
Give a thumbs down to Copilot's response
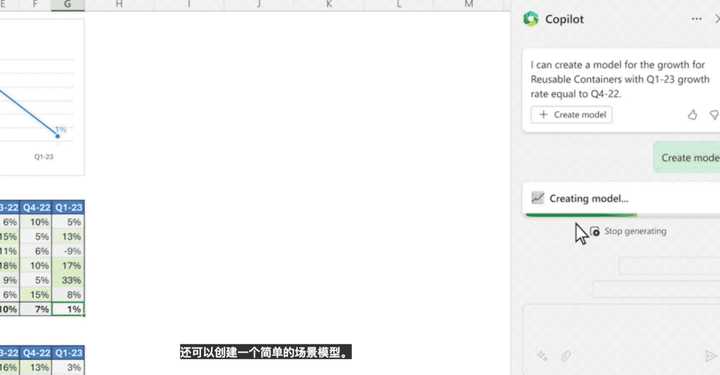[714, 115]
